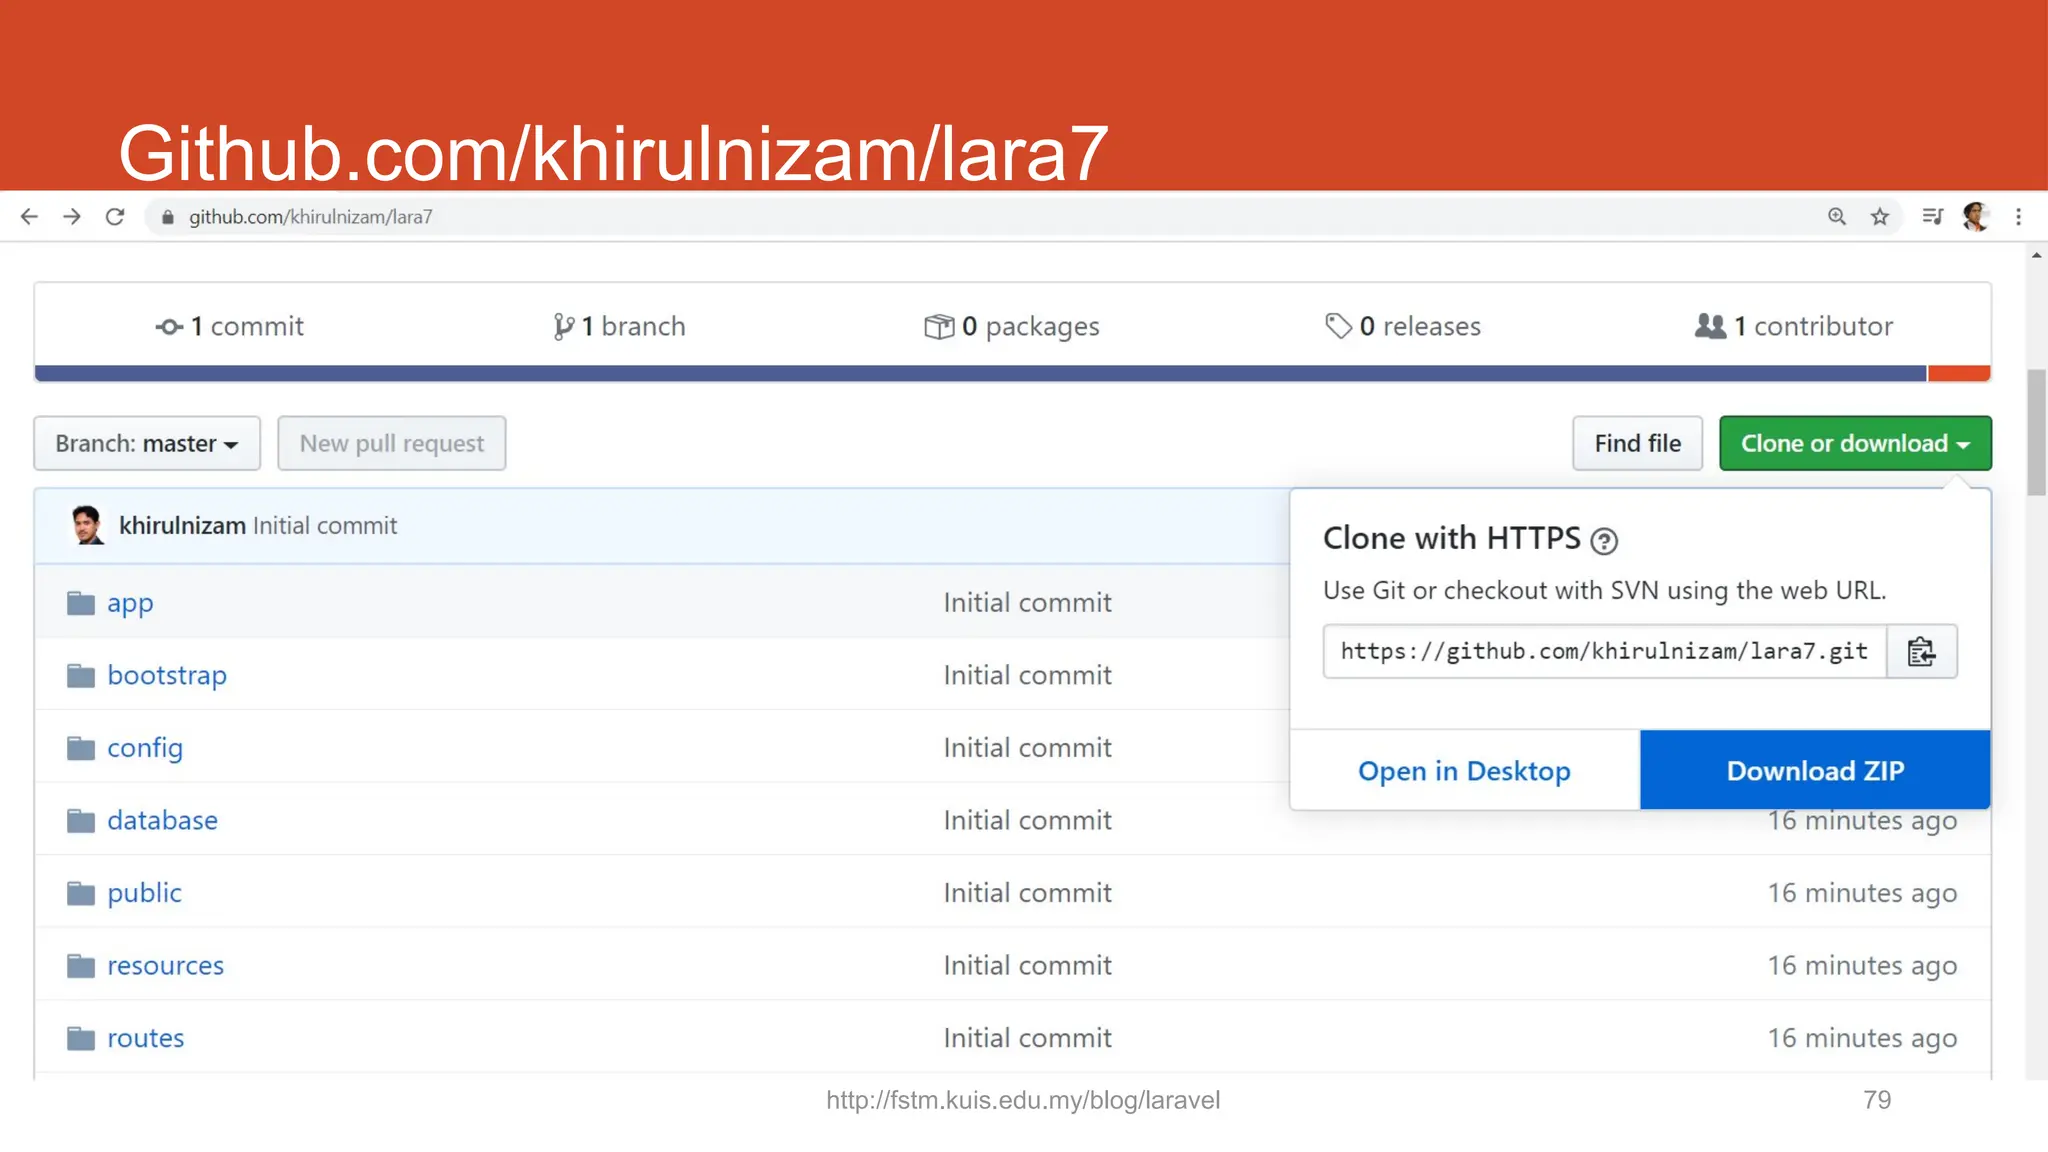
Task: Click the folder icon beside app
Action: pyautogui.click(x=81, y=603)
